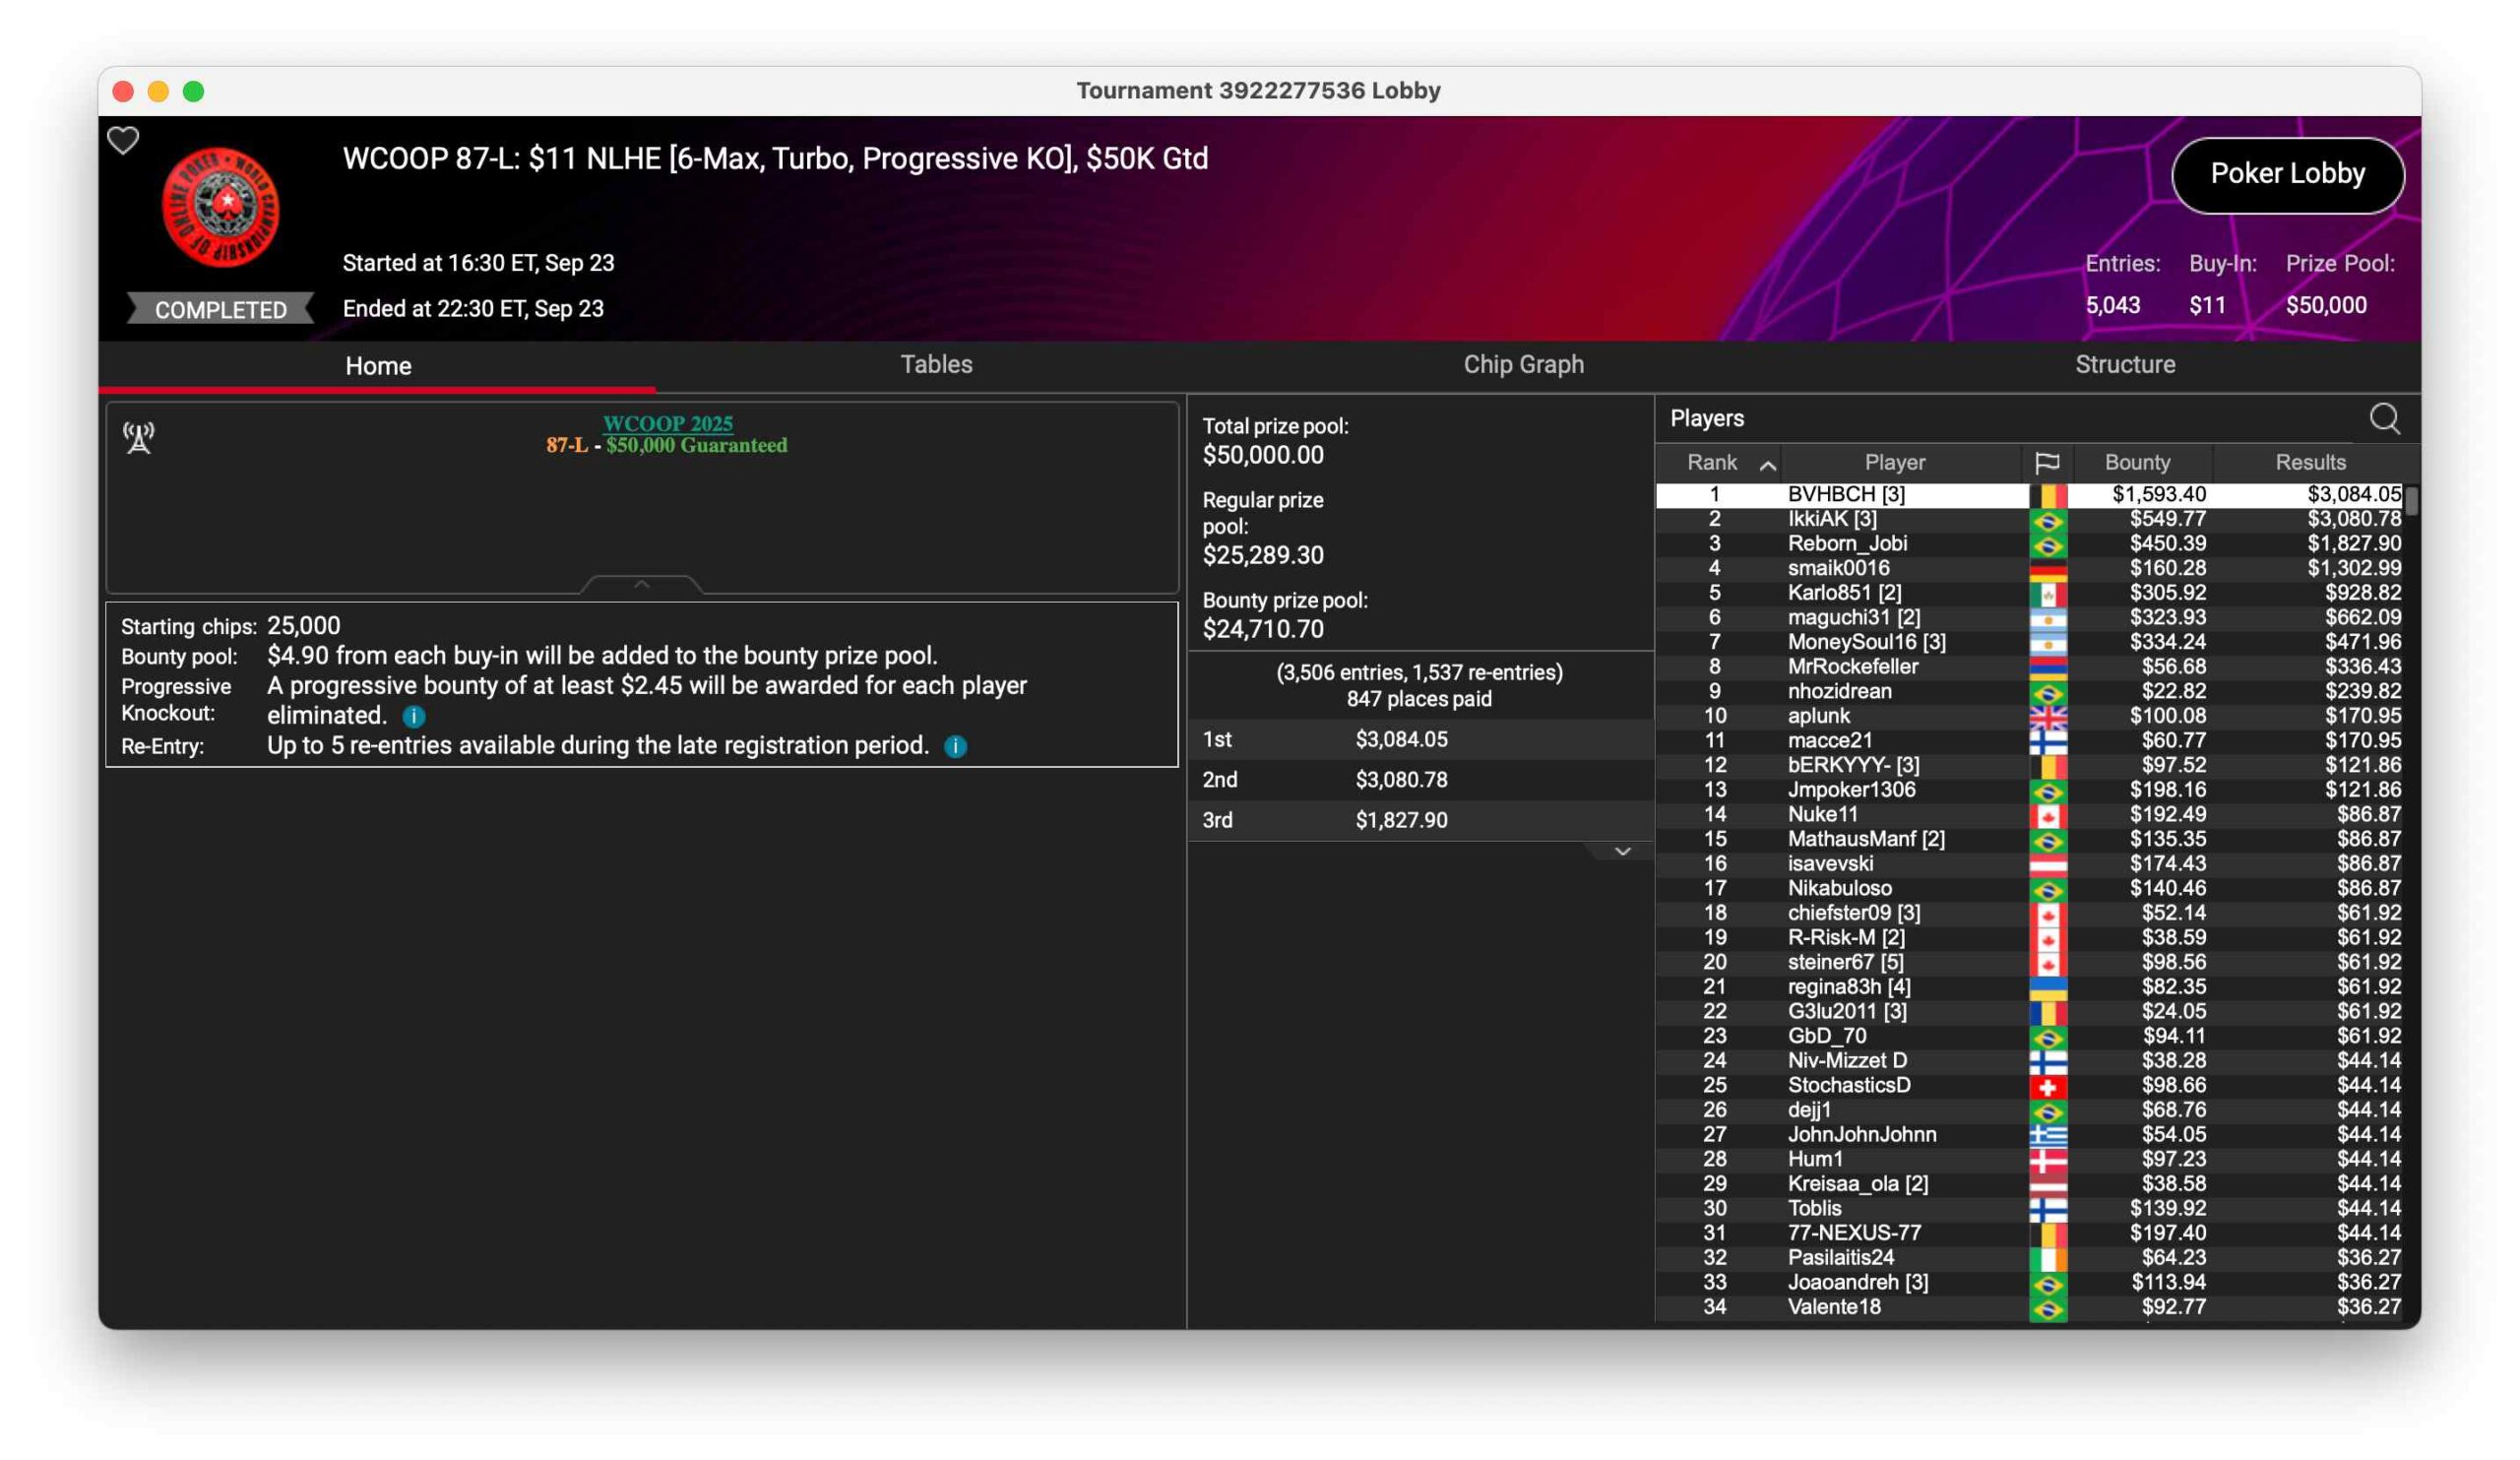Click info icon next to Re-Entry text
Screen dimensions: 2520x1460
(955, 746)
